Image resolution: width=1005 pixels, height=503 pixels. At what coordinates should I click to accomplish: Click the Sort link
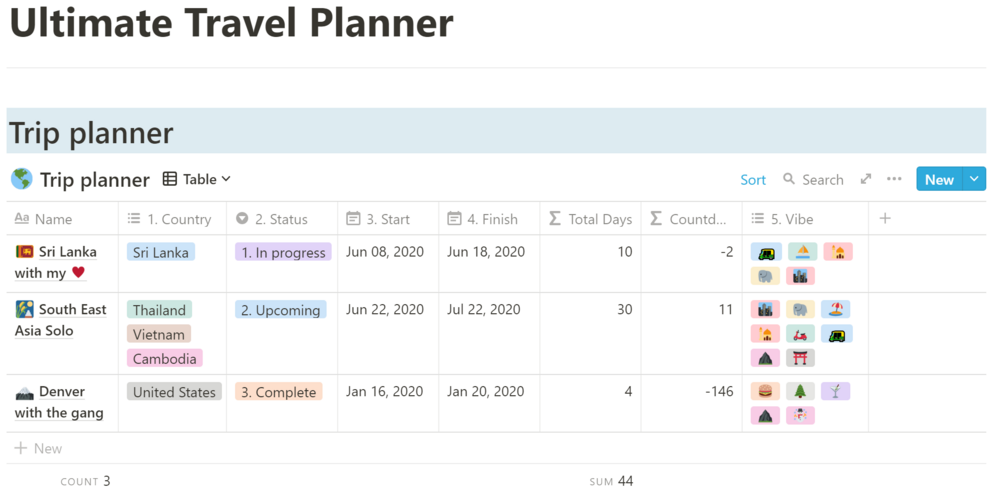click(753, 180)
